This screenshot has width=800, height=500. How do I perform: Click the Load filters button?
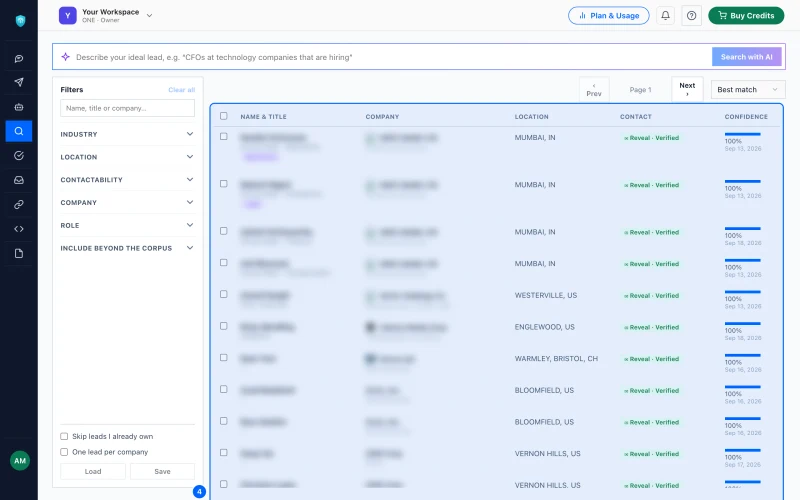[x=93, y=471]
